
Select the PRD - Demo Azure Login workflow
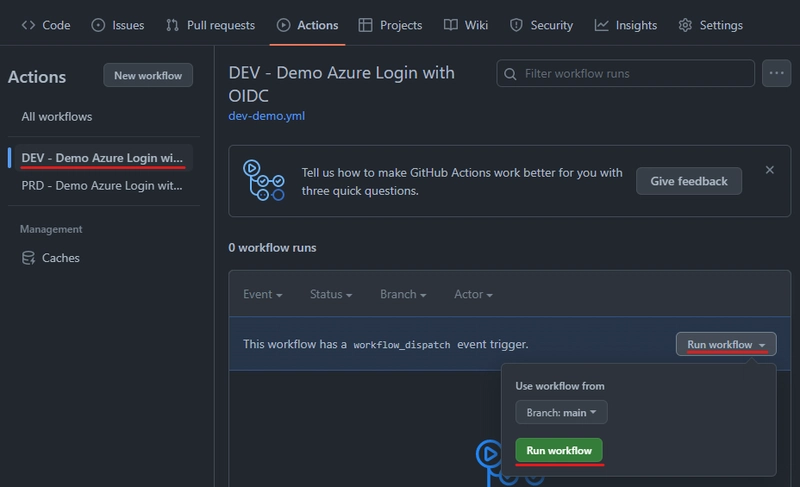tap(102, 186)
